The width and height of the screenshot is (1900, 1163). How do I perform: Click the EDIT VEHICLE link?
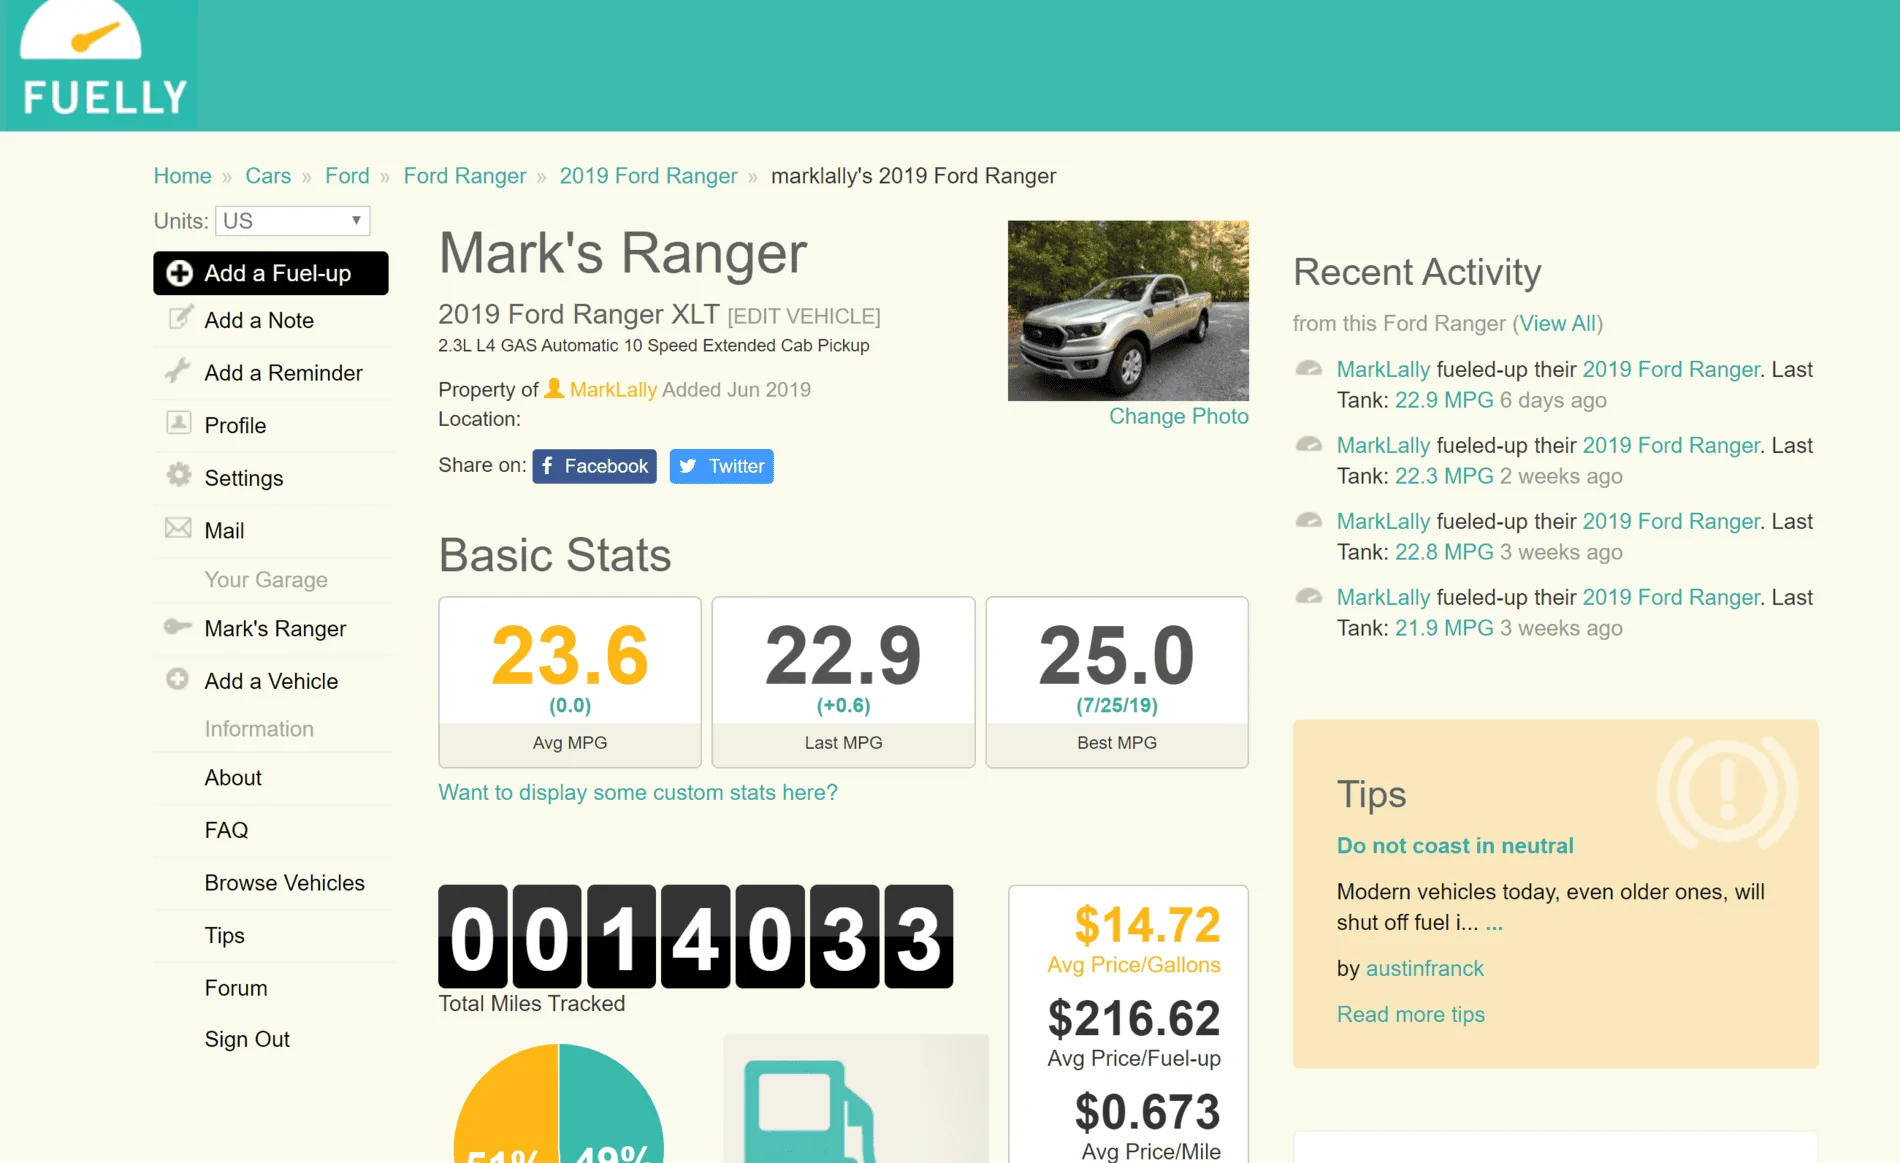tap(804, 316)
